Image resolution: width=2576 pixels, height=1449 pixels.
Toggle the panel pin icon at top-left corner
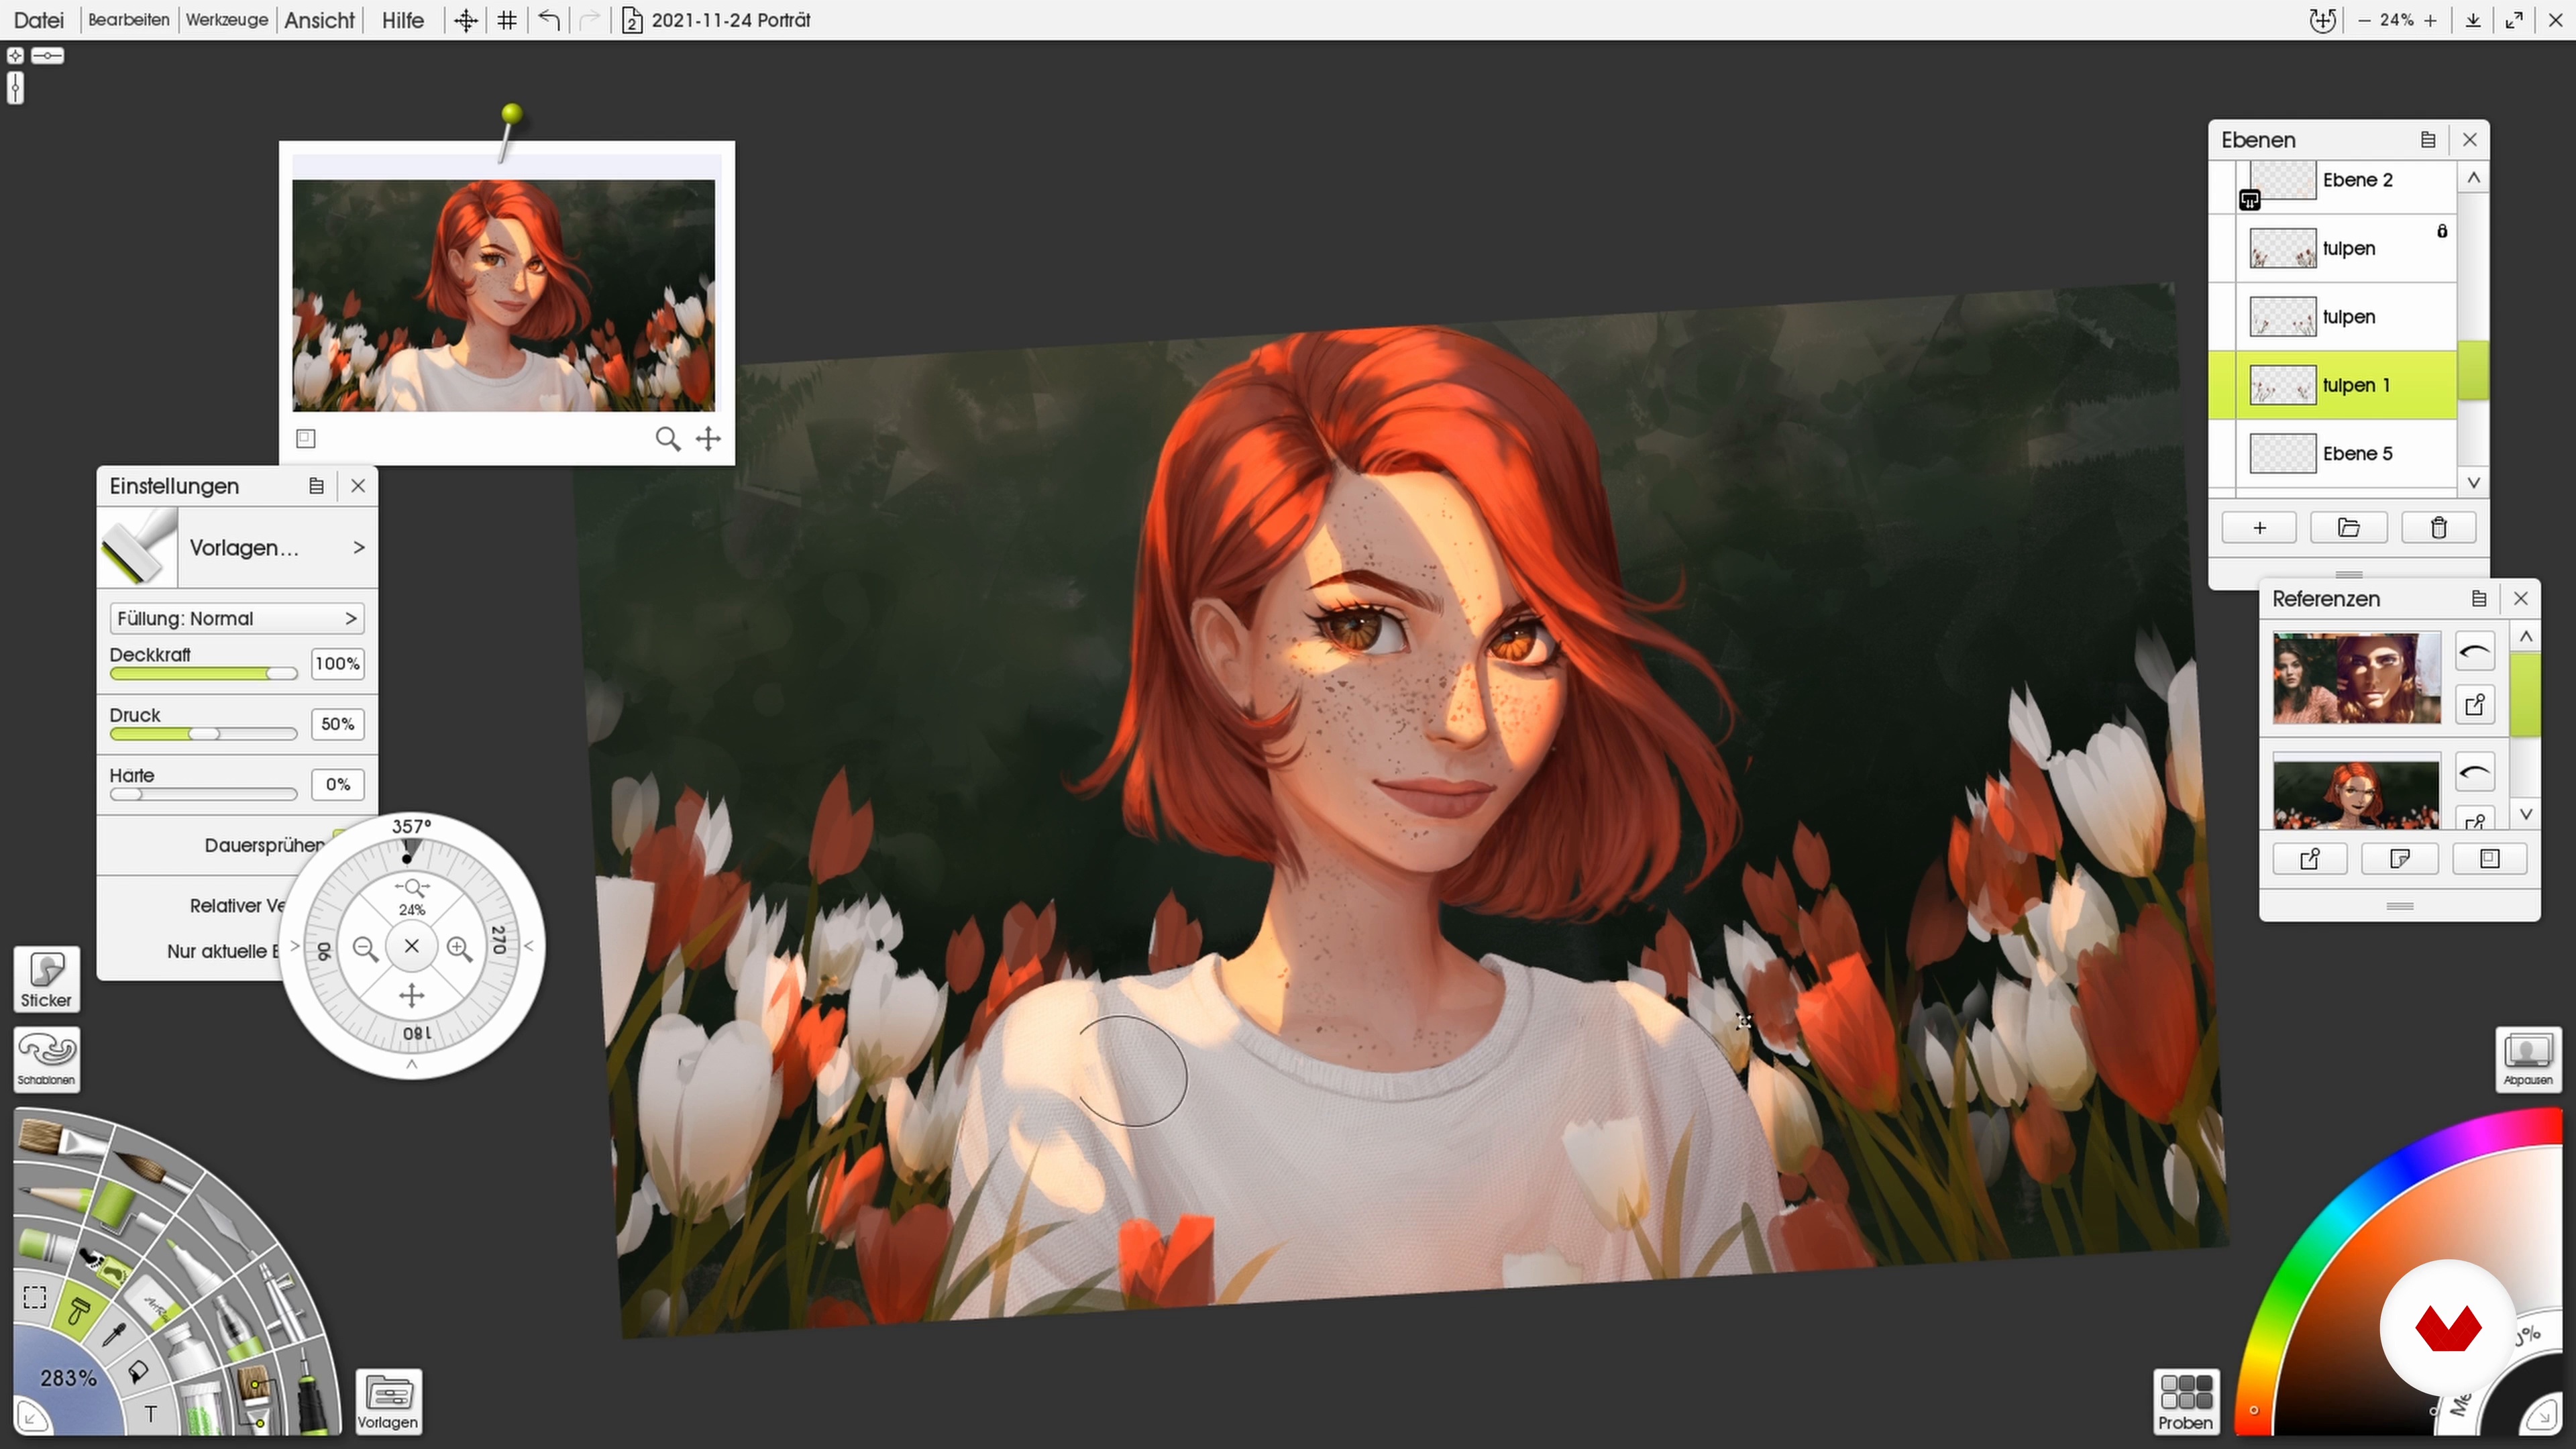click(15, 56)
